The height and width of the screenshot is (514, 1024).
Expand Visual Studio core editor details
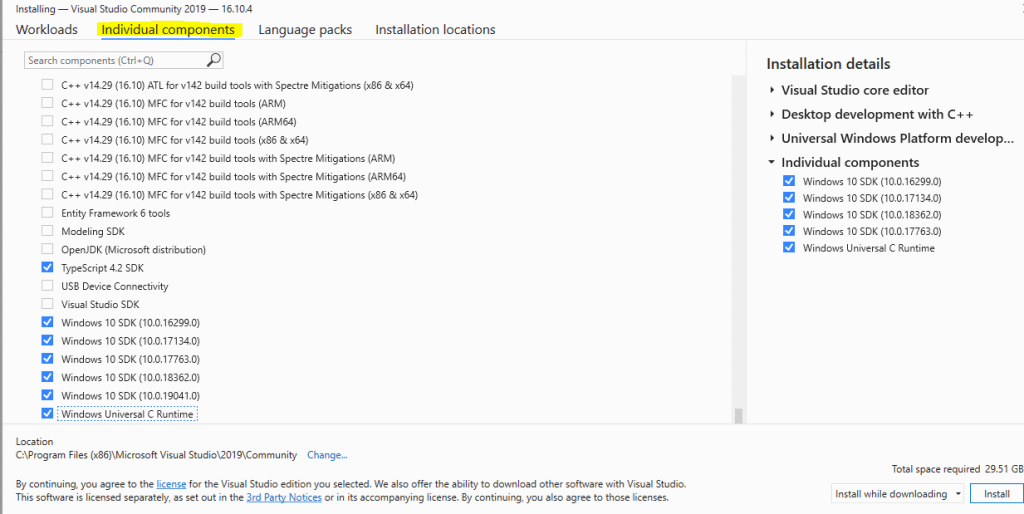tap(772, 90)
